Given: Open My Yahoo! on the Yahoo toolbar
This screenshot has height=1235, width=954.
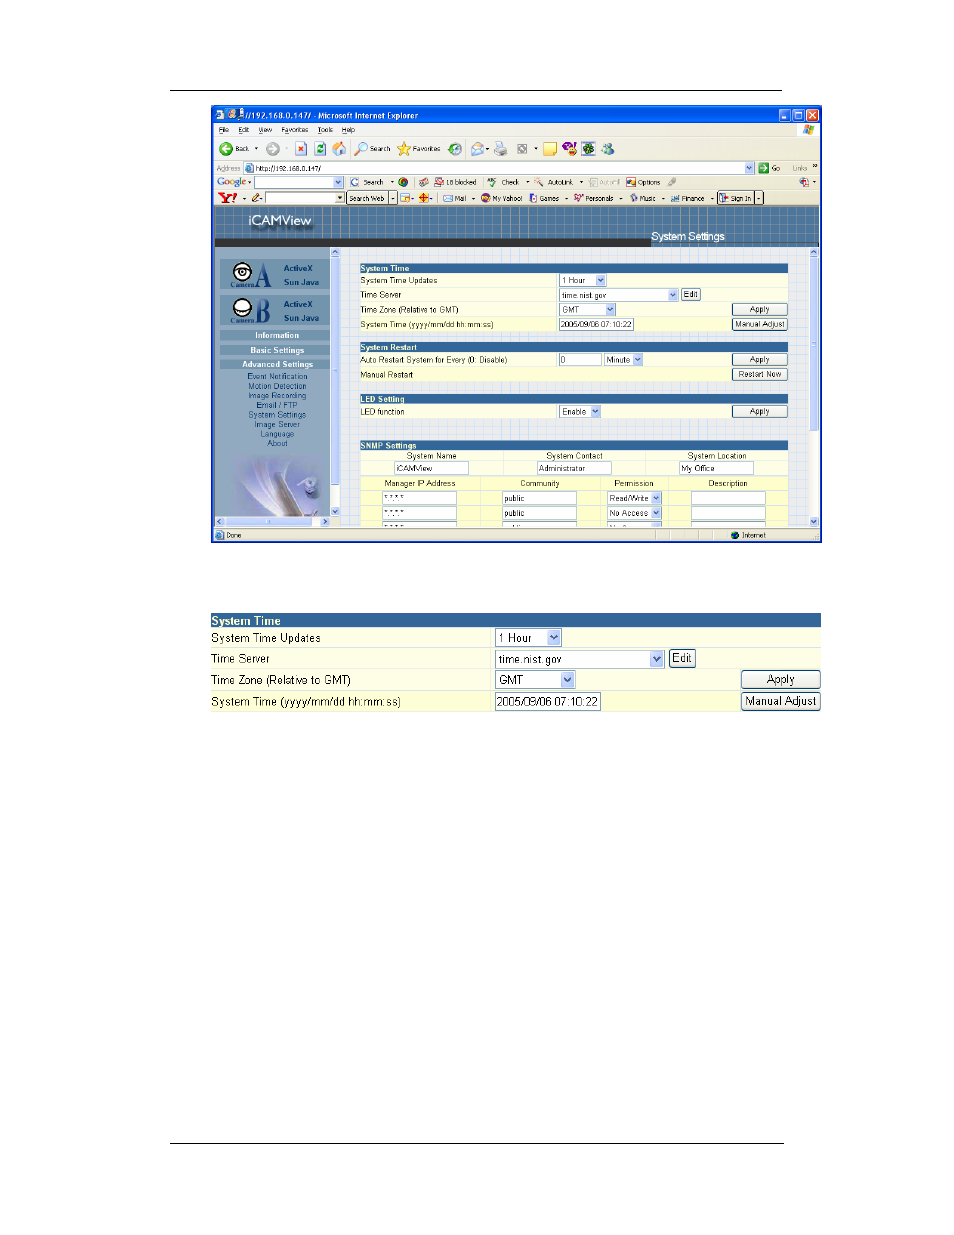Looking at the screenshot, I should pos(502,198).
